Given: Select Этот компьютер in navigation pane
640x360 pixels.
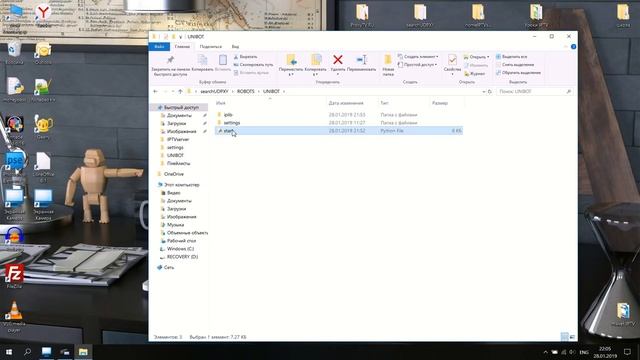Looking at the screenshot, I should pyautogui.click(x=182, y=185).
